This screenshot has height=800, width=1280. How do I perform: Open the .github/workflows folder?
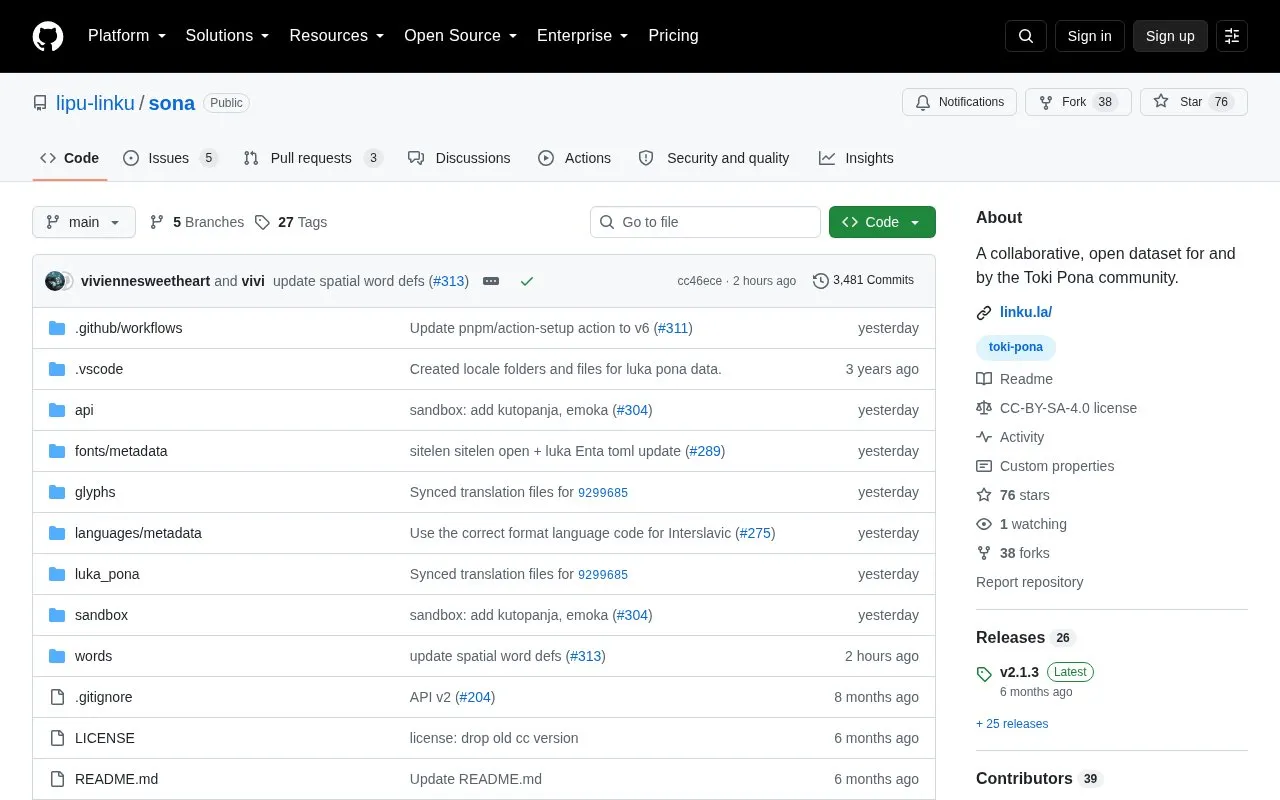(x=128, y=328)
